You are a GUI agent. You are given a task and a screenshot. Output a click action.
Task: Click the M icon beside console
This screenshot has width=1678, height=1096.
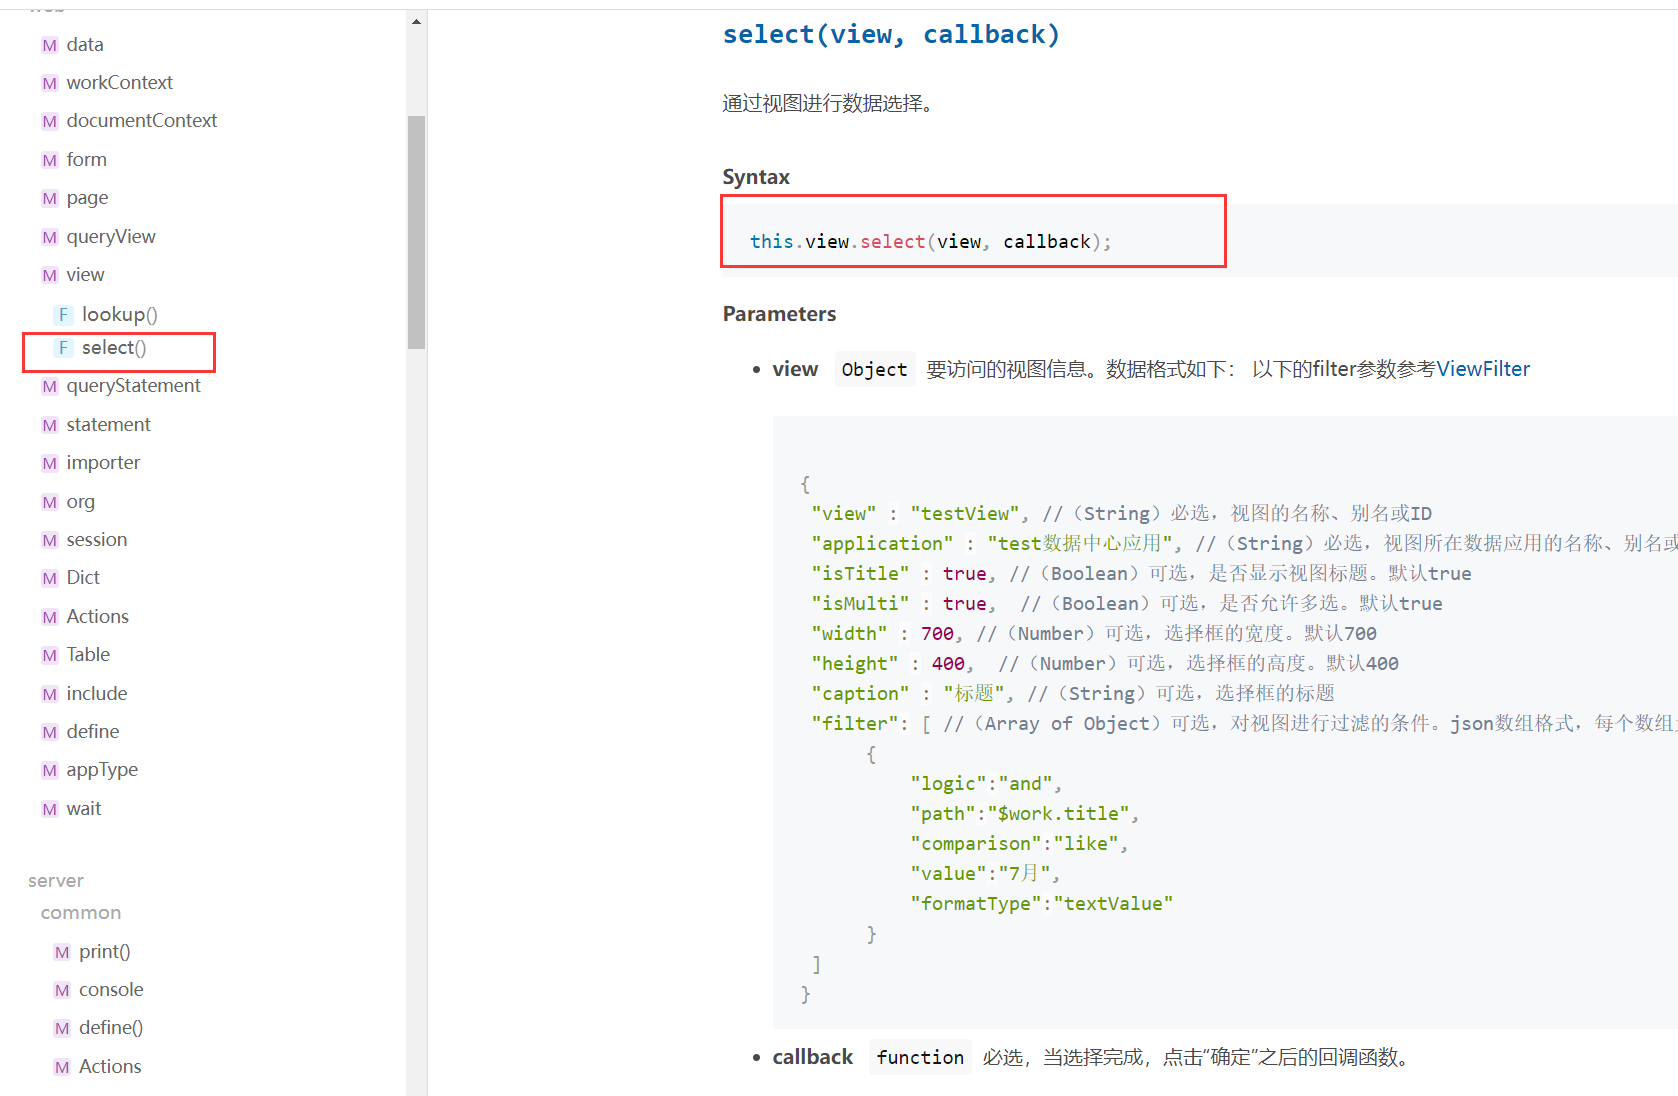coord(62,990)
